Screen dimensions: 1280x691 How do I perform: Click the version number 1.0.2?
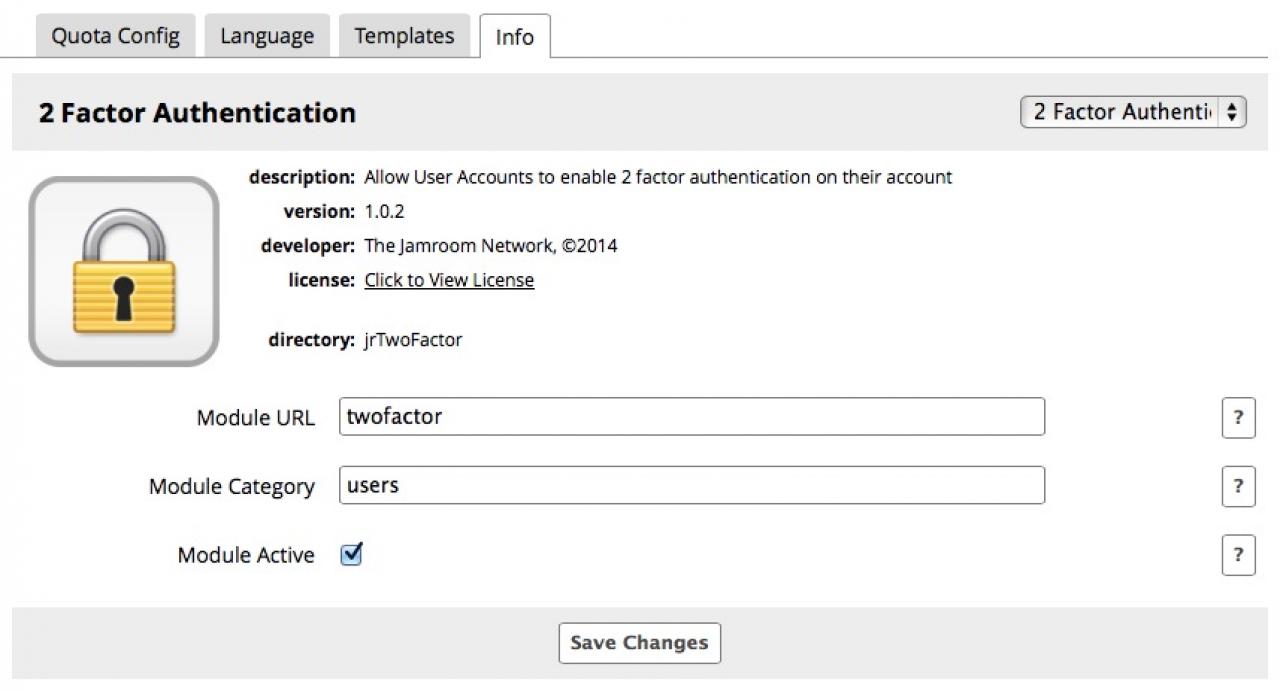384,212
